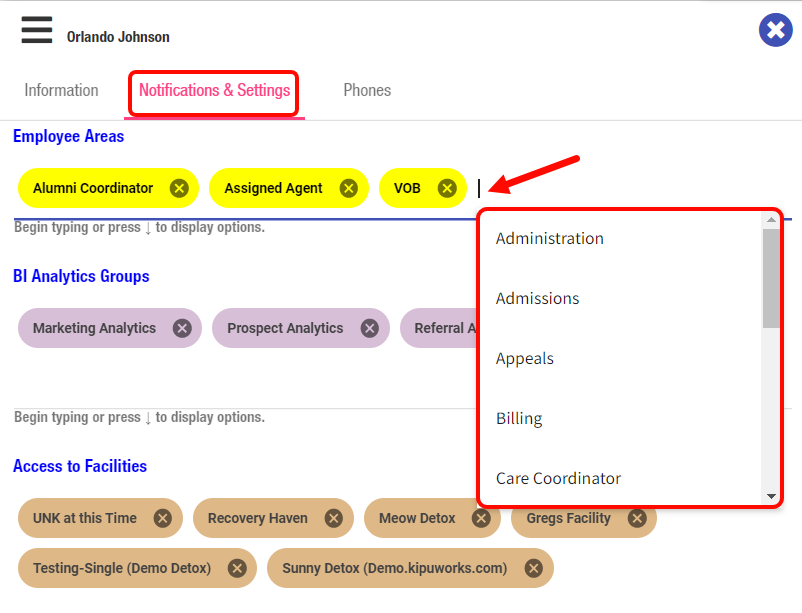Switch to the Phones tab
The height and width of the screenshot is (613, 802).
coord(367,90)
